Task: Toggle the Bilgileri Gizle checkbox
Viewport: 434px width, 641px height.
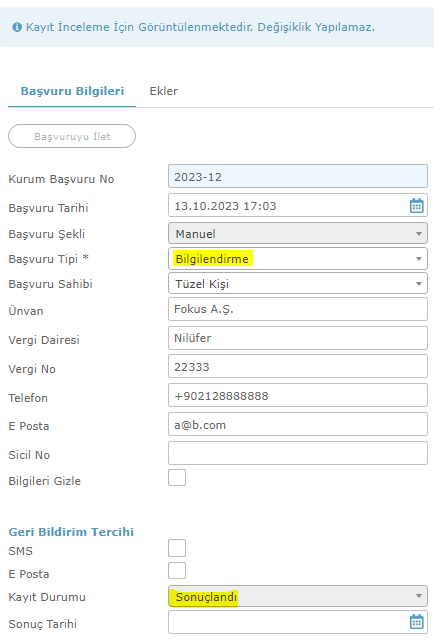Action: point(177,477)
